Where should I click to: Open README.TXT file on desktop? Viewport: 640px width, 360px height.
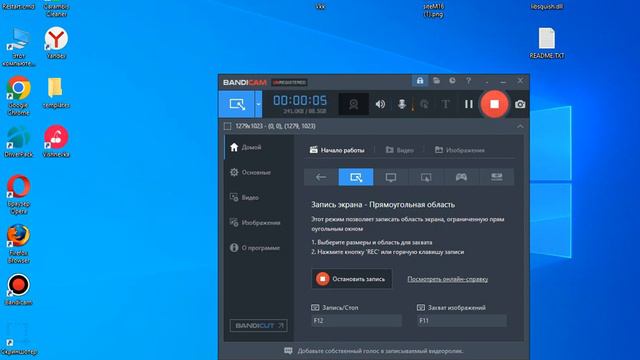click(x=547, y=43)
